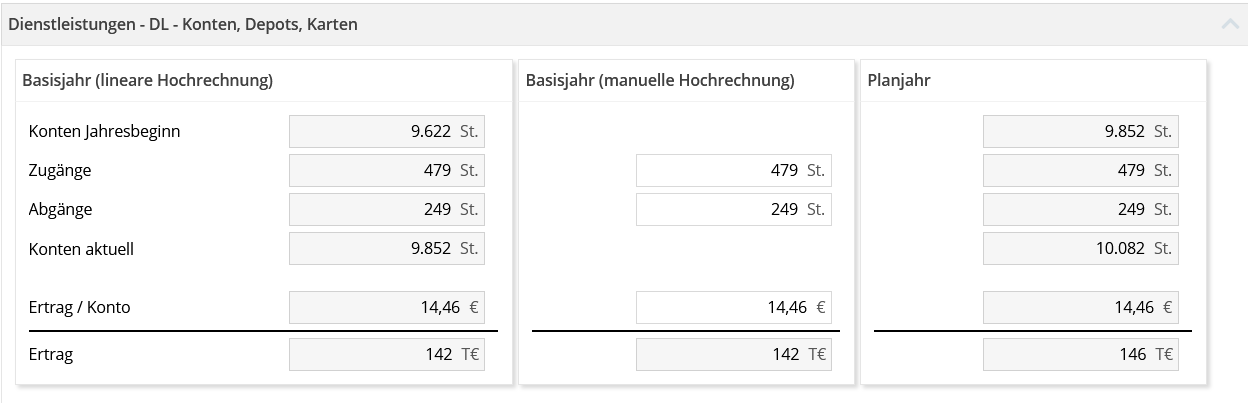Edit manual Abgänge field with 249

pos(734,209)
